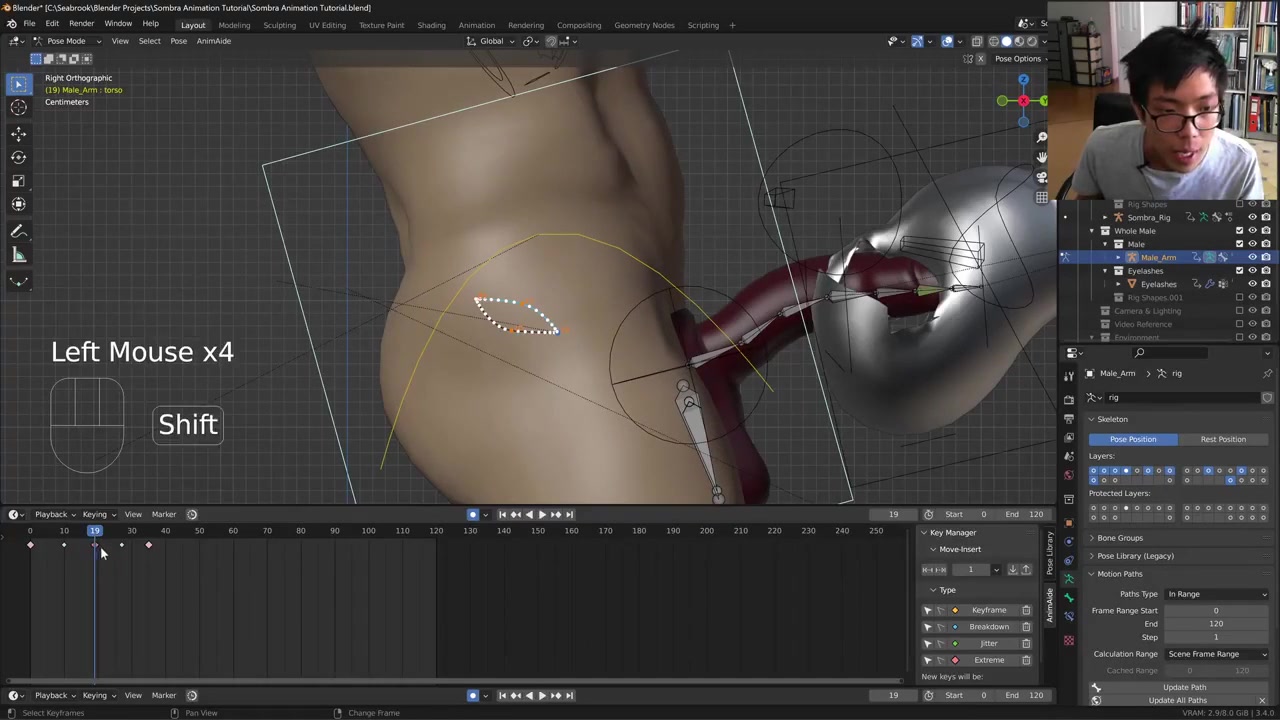
Task: Choose the Annotate pencil tool
Action: click(x=18, y=232)
